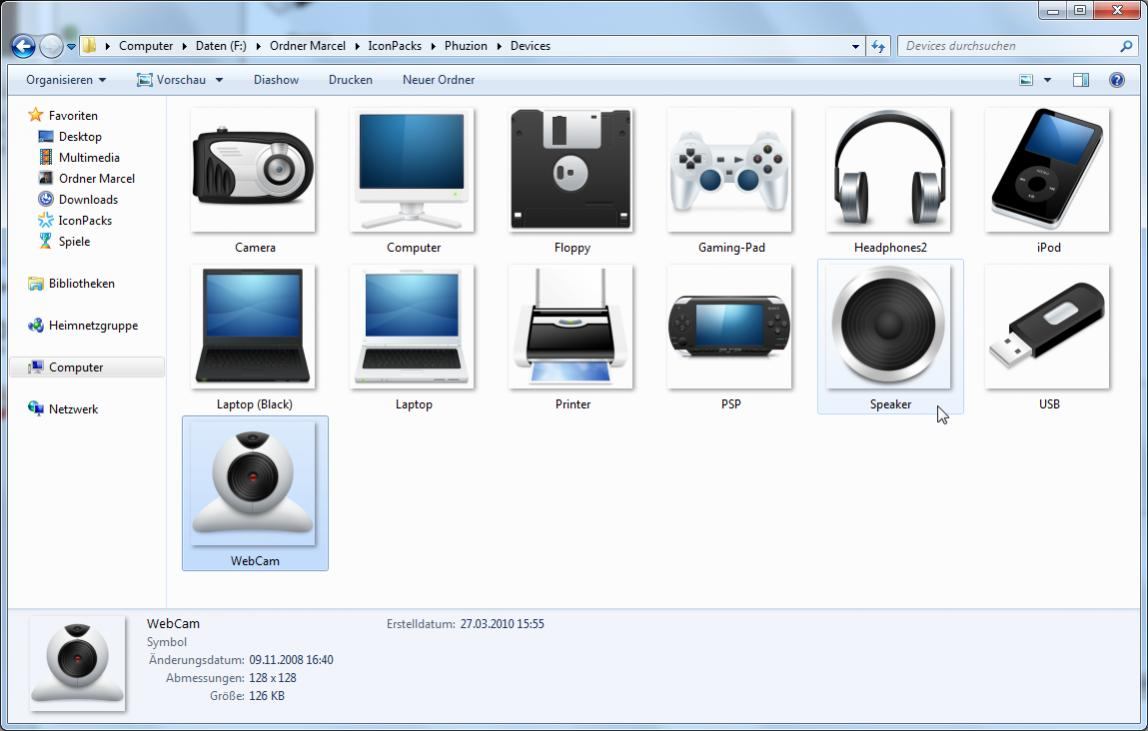
Task: Open Multimedia in the favorites list
Action: point(89,157)
